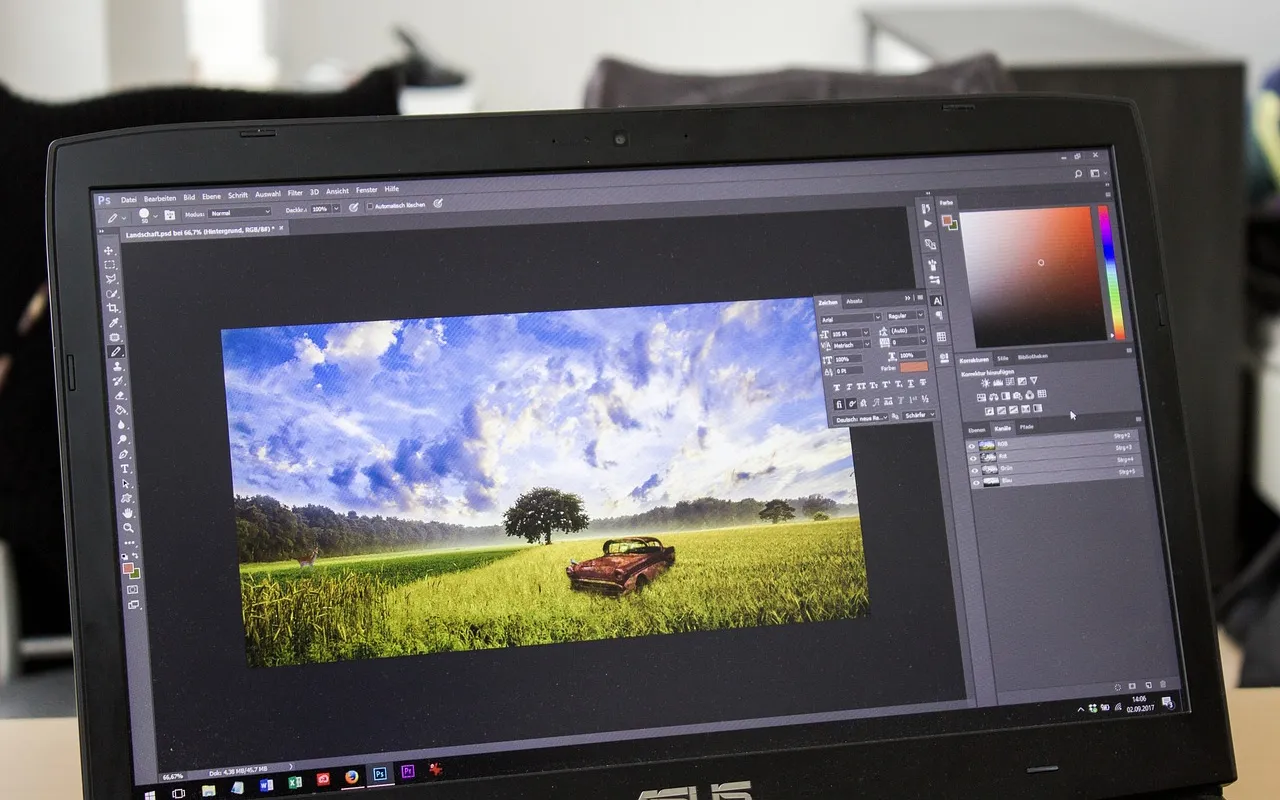Select the Eyedropper tool
1280x800 pixels.
coord(112,323)
